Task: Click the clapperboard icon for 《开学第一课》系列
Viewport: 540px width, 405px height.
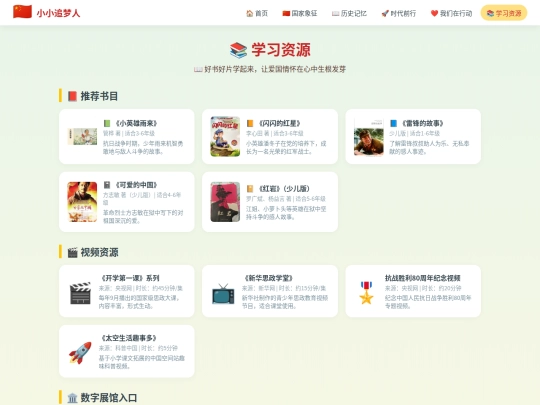Action: point(80,293)
